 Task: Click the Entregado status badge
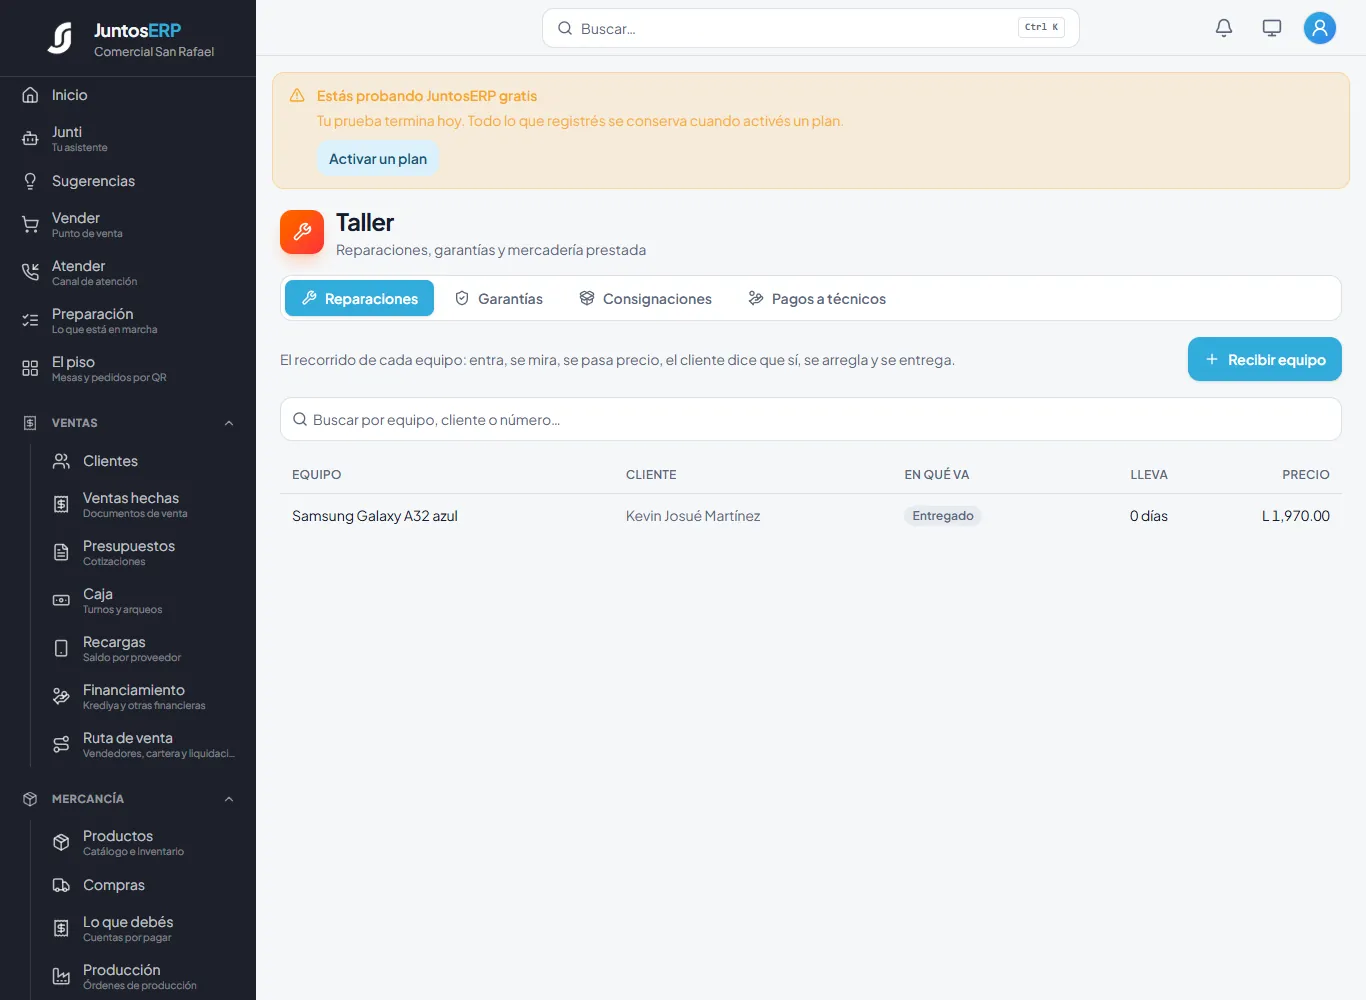pyautogui.click(x=943, y=516)
